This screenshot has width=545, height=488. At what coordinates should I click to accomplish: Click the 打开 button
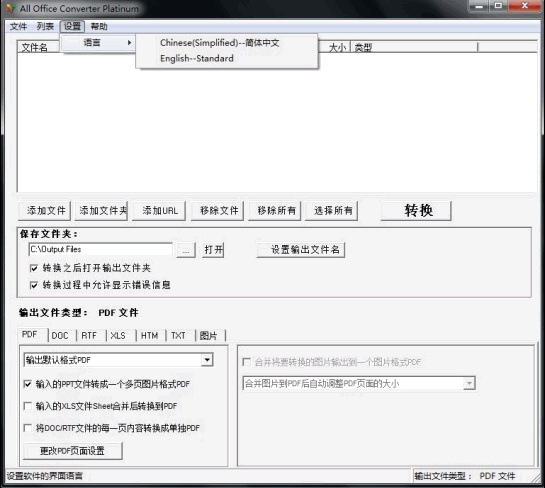213,250
